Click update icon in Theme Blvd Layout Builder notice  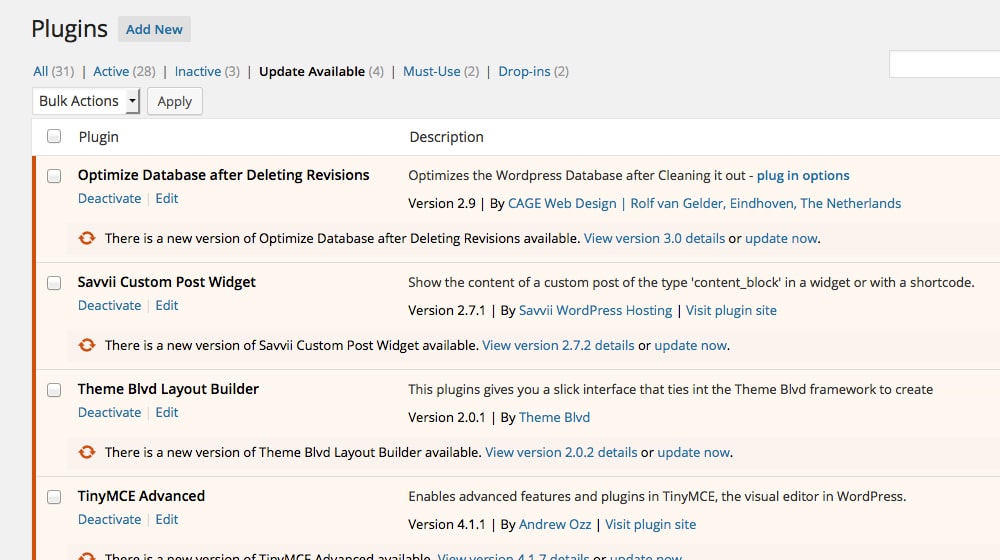(x=87, y=452)
